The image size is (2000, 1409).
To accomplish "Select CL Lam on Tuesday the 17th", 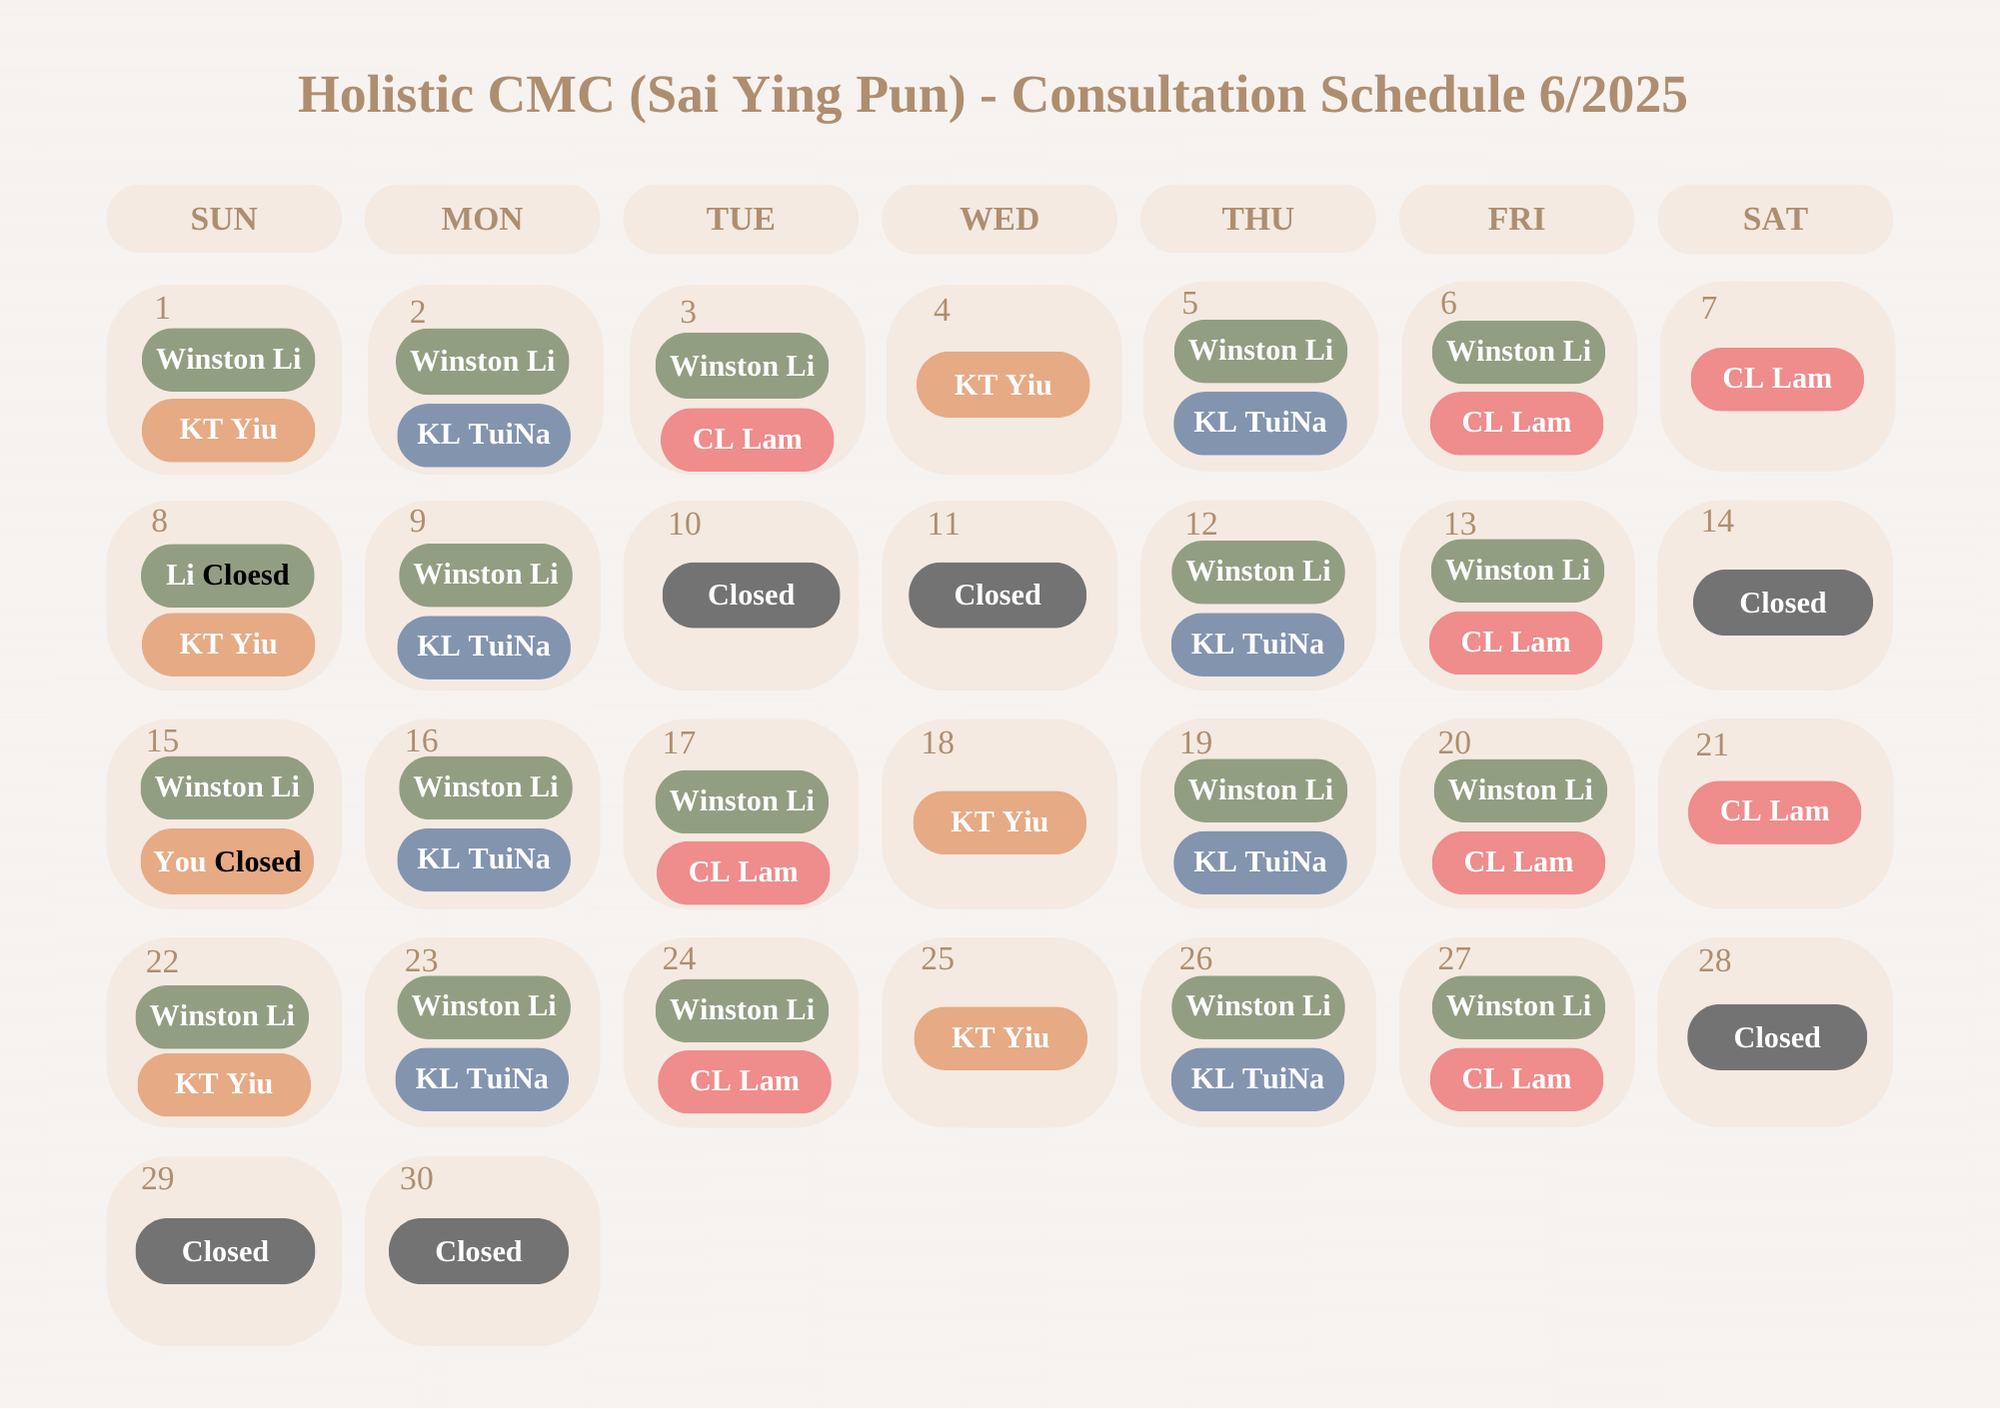I will tap(743, 872).
